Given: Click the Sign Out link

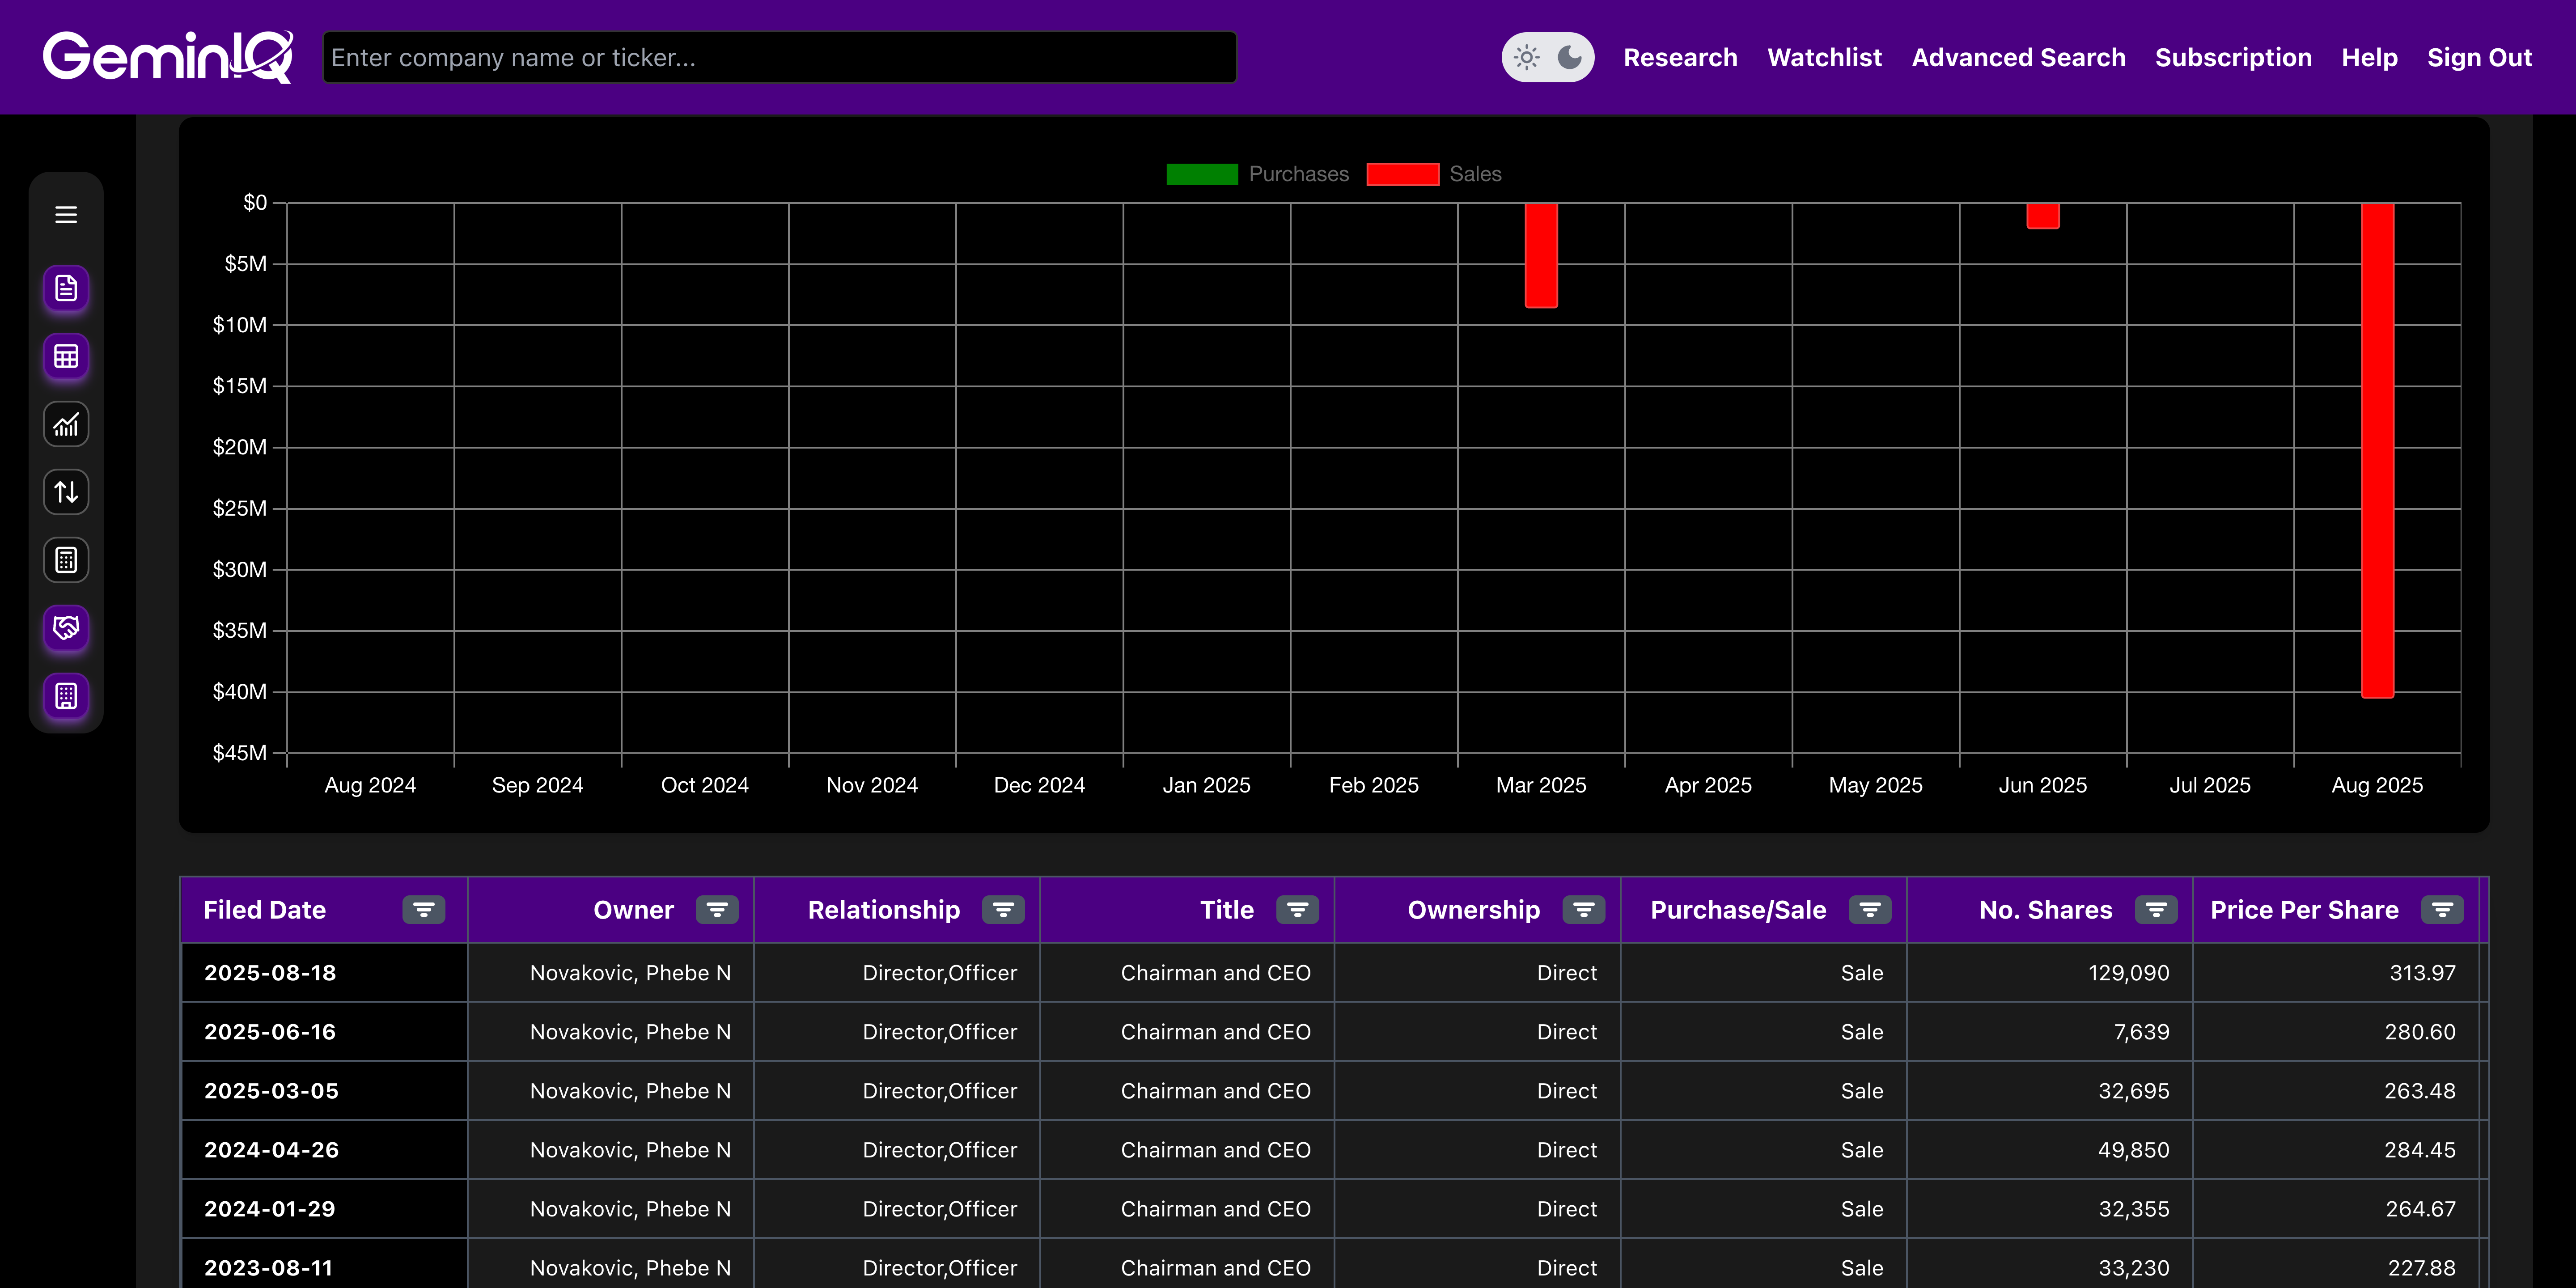Looking at the screenshot, I should [x=2480, y=57].
